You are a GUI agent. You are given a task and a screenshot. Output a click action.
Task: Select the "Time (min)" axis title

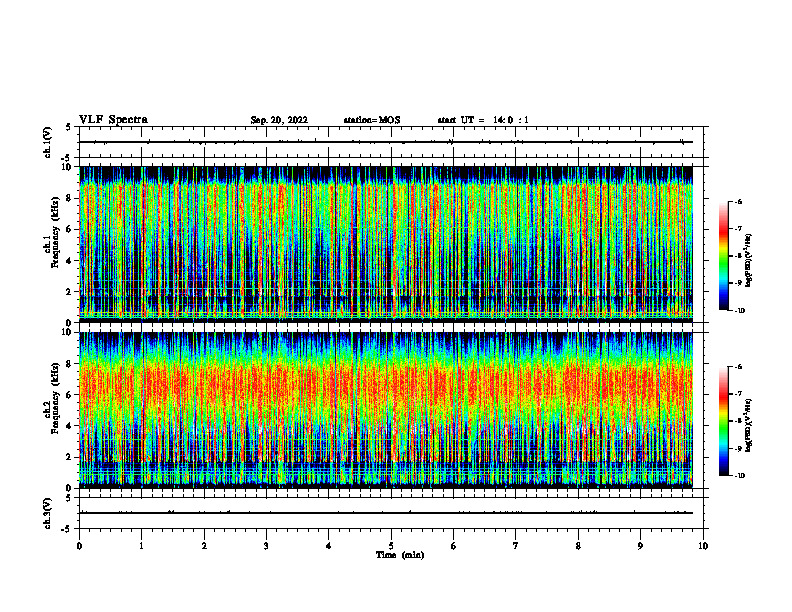click(x=400, y=555)
